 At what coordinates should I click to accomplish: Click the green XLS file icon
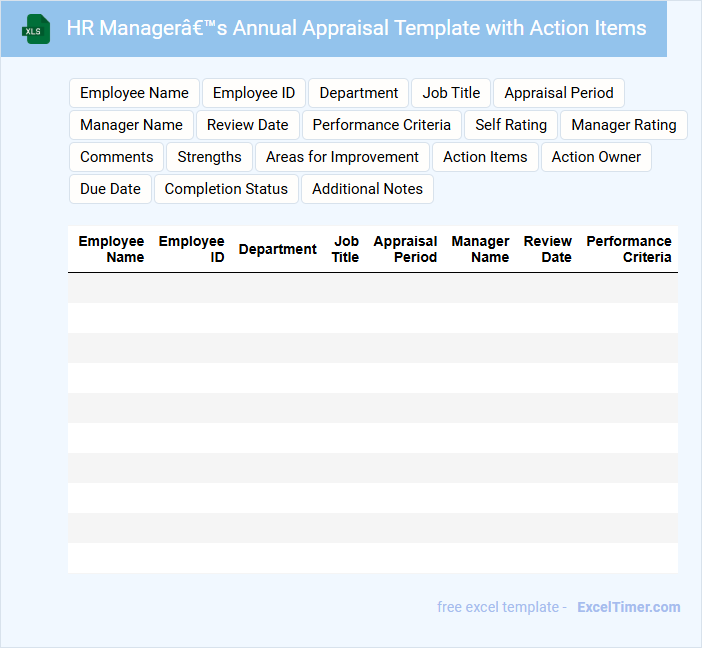click(36, 29)
